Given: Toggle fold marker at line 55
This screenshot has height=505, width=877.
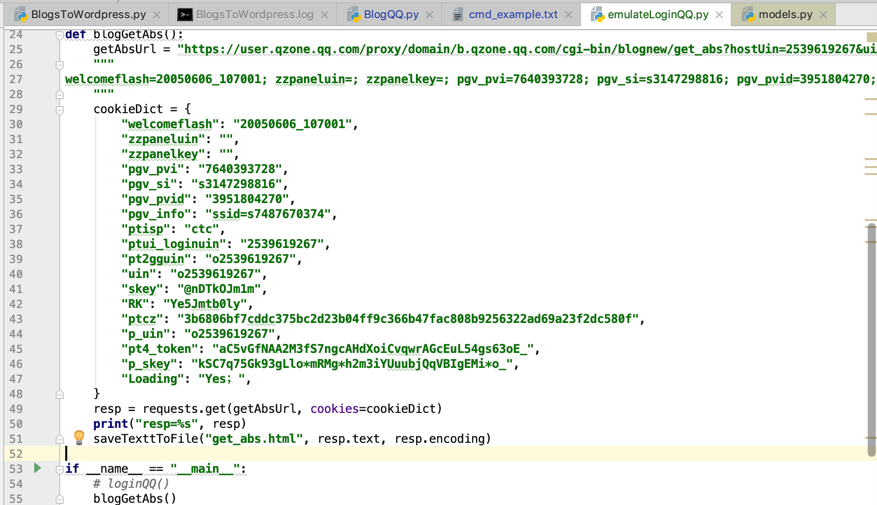Looking at the screenshot, I should [x=59, y=499].
